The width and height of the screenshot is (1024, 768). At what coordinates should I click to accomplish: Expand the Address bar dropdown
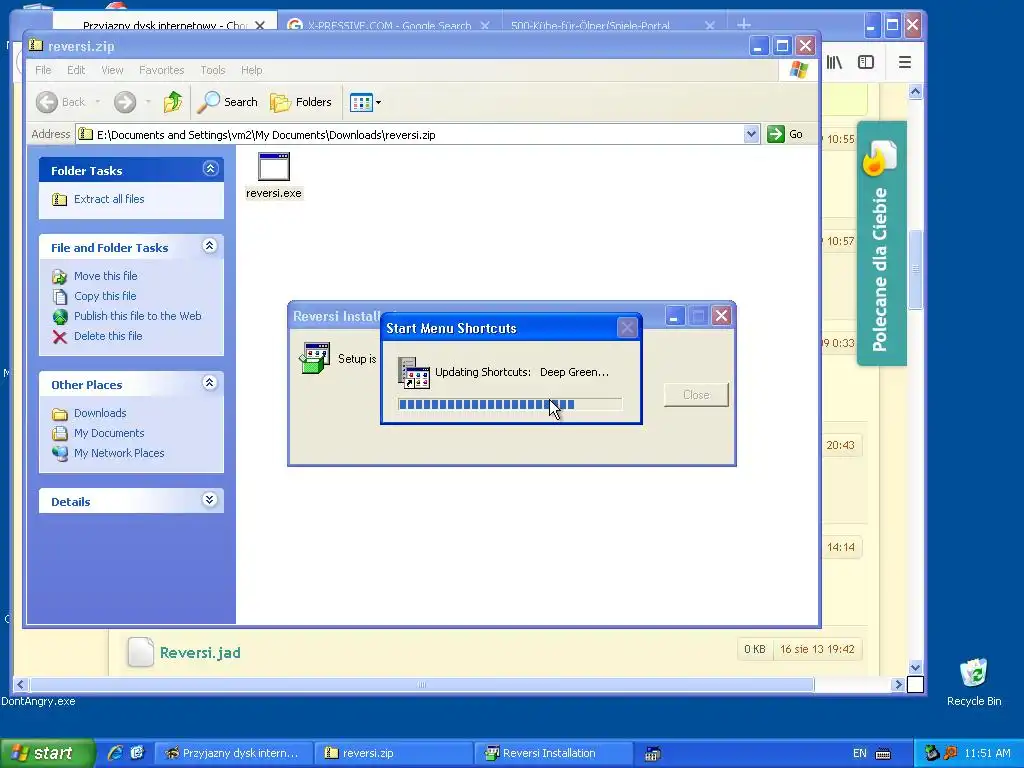click(751, 134)
